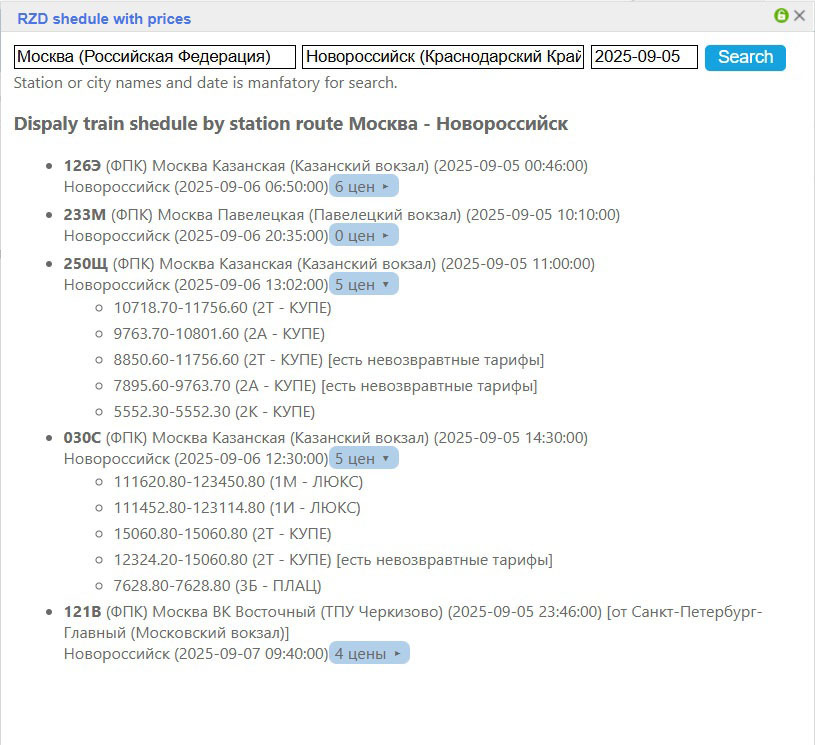The image size is (815, 745).
Task: Click arrival Новороссийск (2025-09-06 12:30:00)
Action: click(196, 459)
